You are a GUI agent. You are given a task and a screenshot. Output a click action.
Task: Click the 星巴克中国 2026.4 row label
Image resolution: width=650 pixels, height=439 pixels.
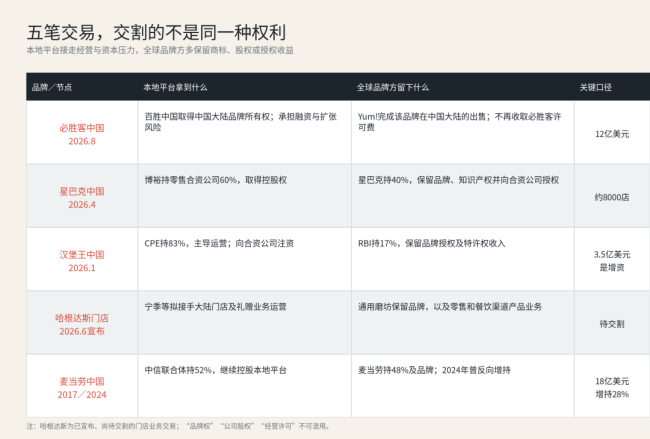(x=82, y=198)
